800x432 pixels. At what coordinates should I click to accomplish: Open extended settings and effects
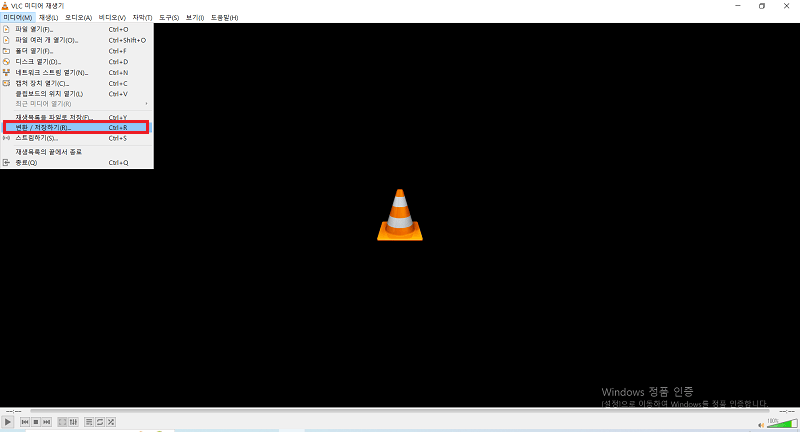click(x=73, y=422)
